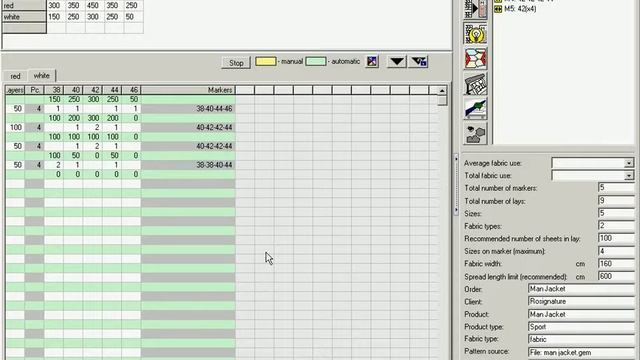
Task: Switch to the red fabric tab
Action: pos(15,76)
